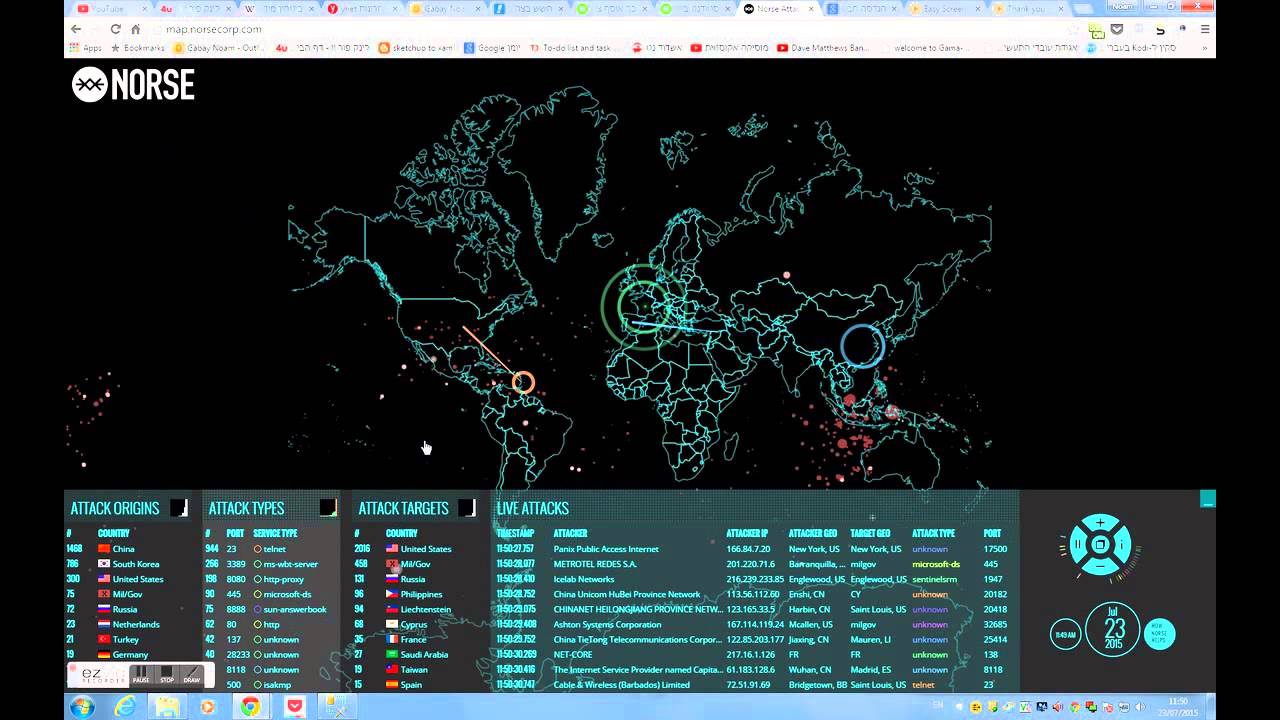The height and width of the screenshot is (720, 1280).
Task: Reload the page
Action: point(116,29)
